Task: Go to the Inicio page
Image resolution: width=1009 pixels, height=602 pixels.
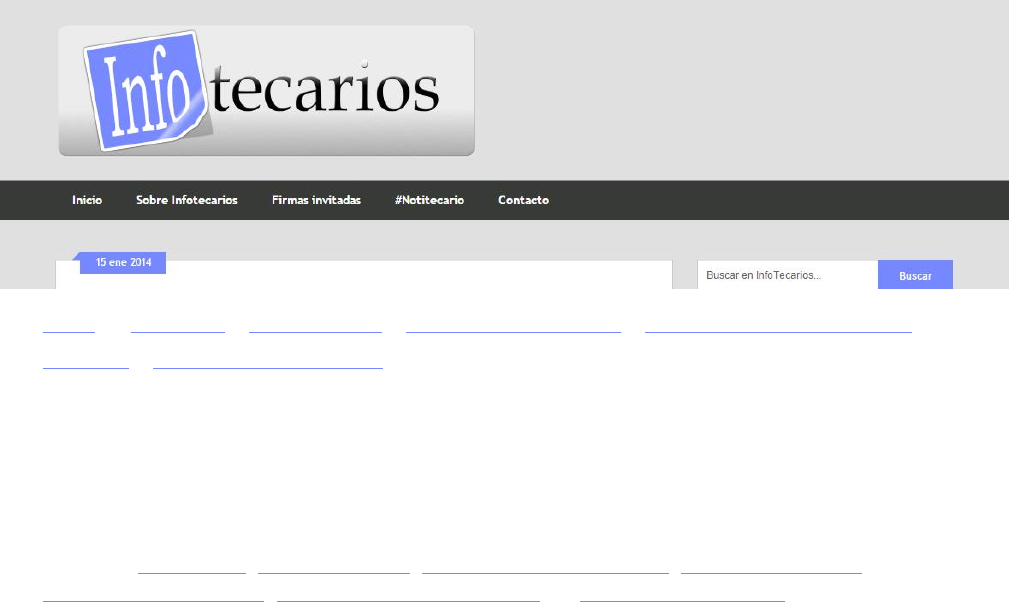Action: click(x=87, y=200)
